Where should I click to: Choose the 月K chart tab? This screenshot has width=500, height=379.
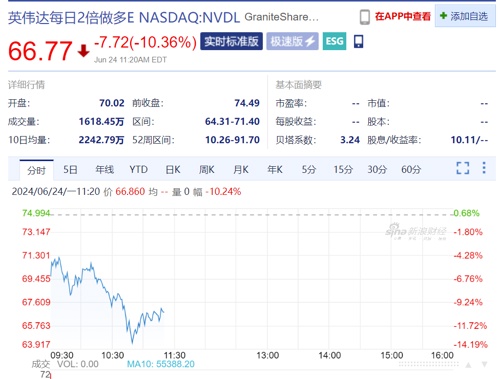(241, 170)
